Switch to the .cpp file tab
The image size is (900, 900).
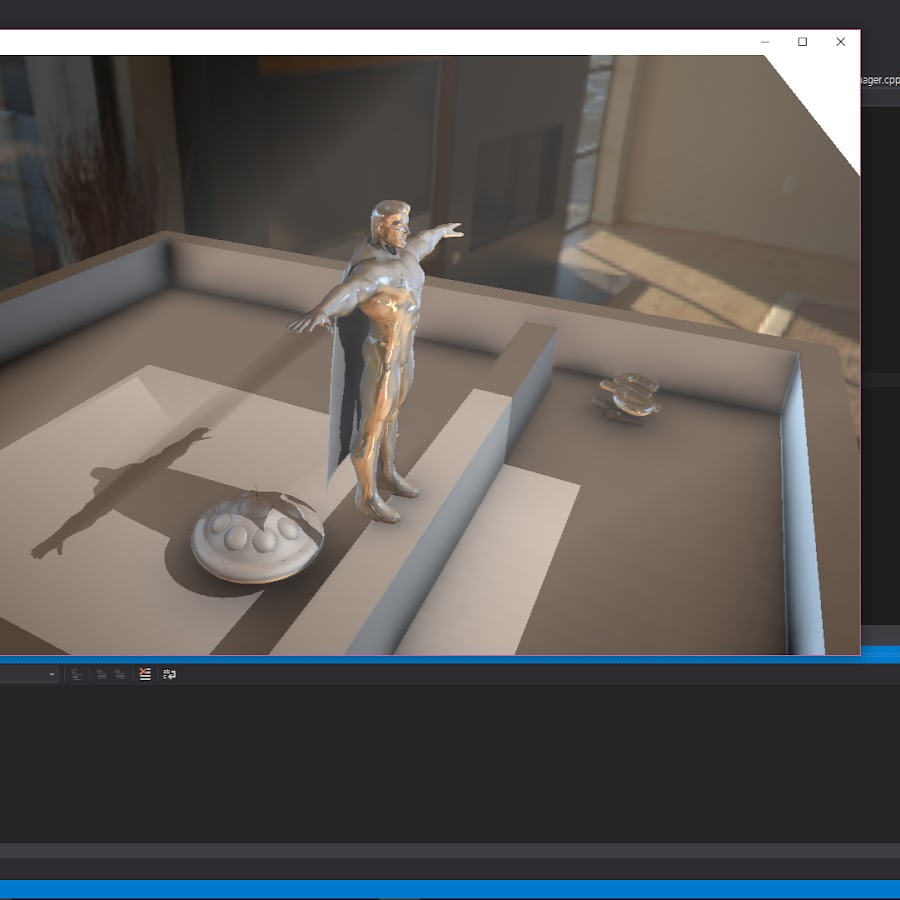pos(880,80)
